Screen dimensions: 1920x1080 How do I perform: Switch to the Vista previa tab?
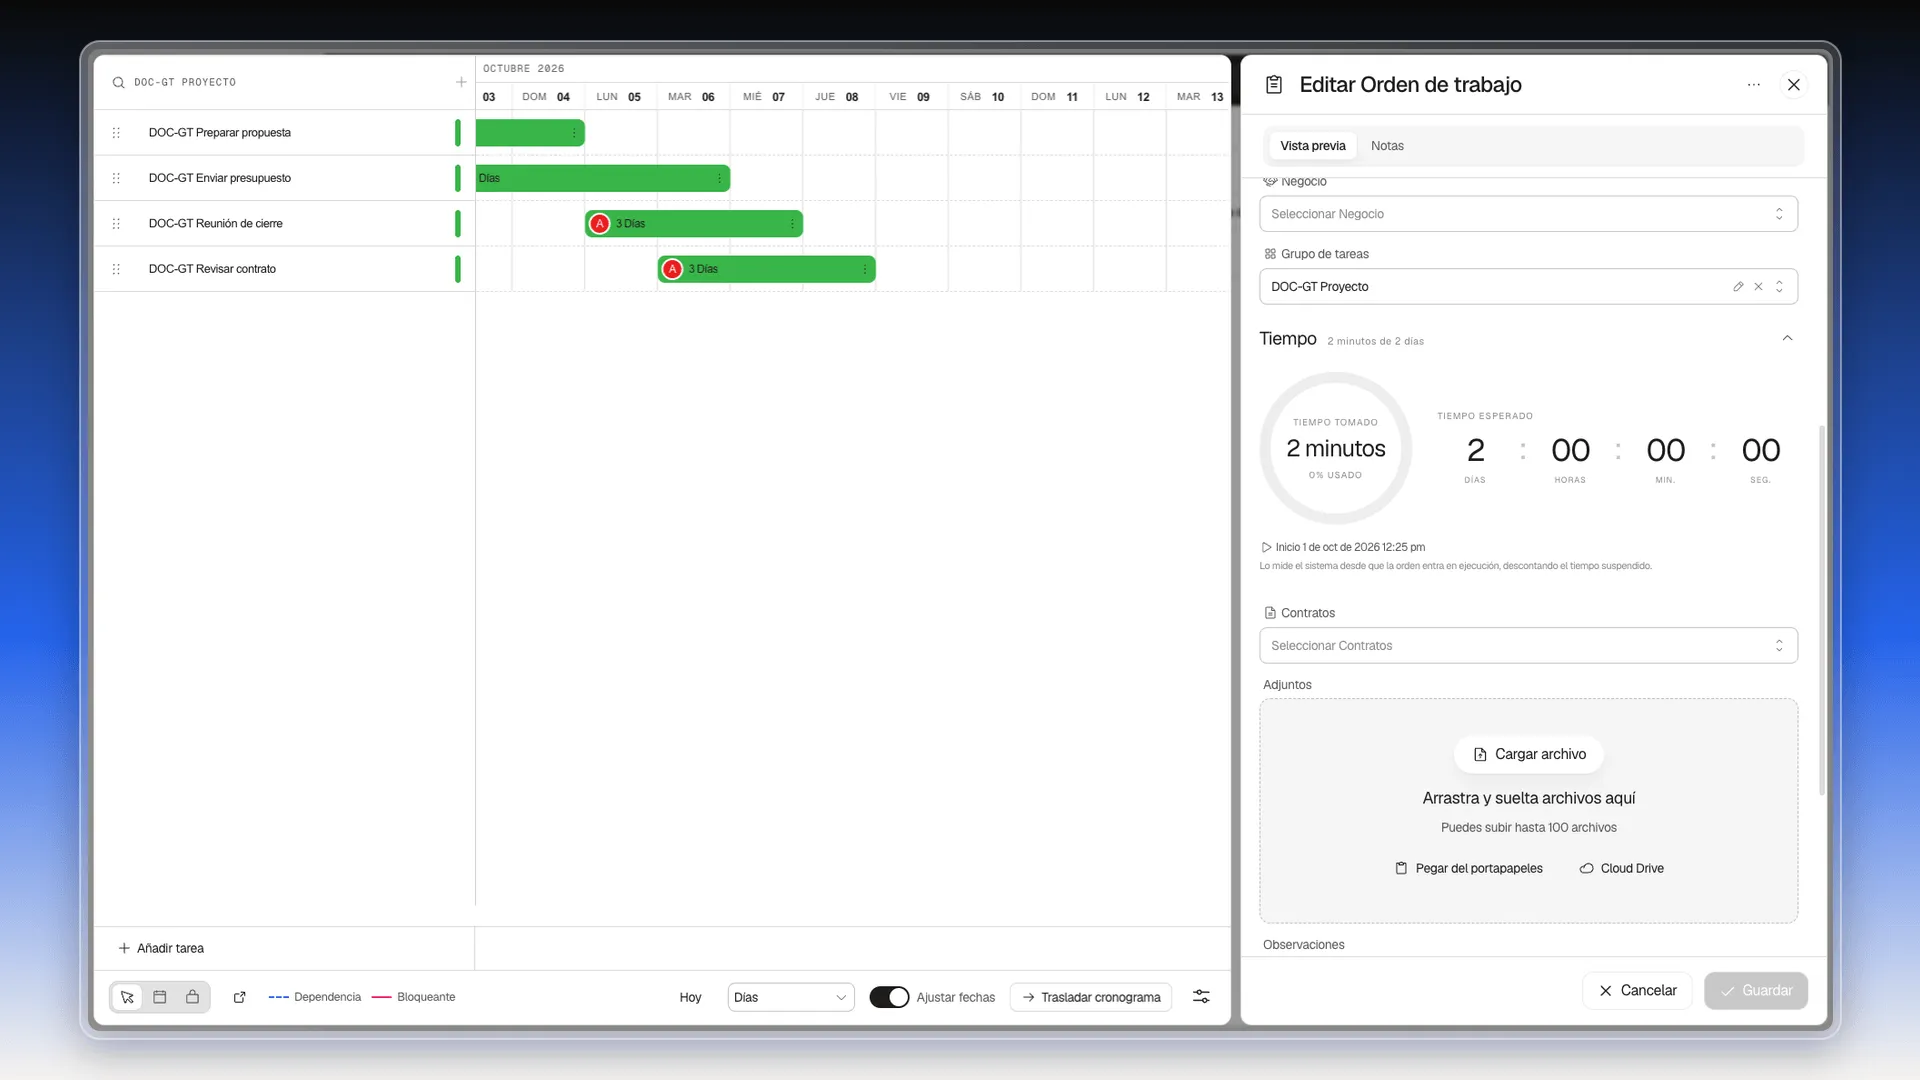(1312, 146)
